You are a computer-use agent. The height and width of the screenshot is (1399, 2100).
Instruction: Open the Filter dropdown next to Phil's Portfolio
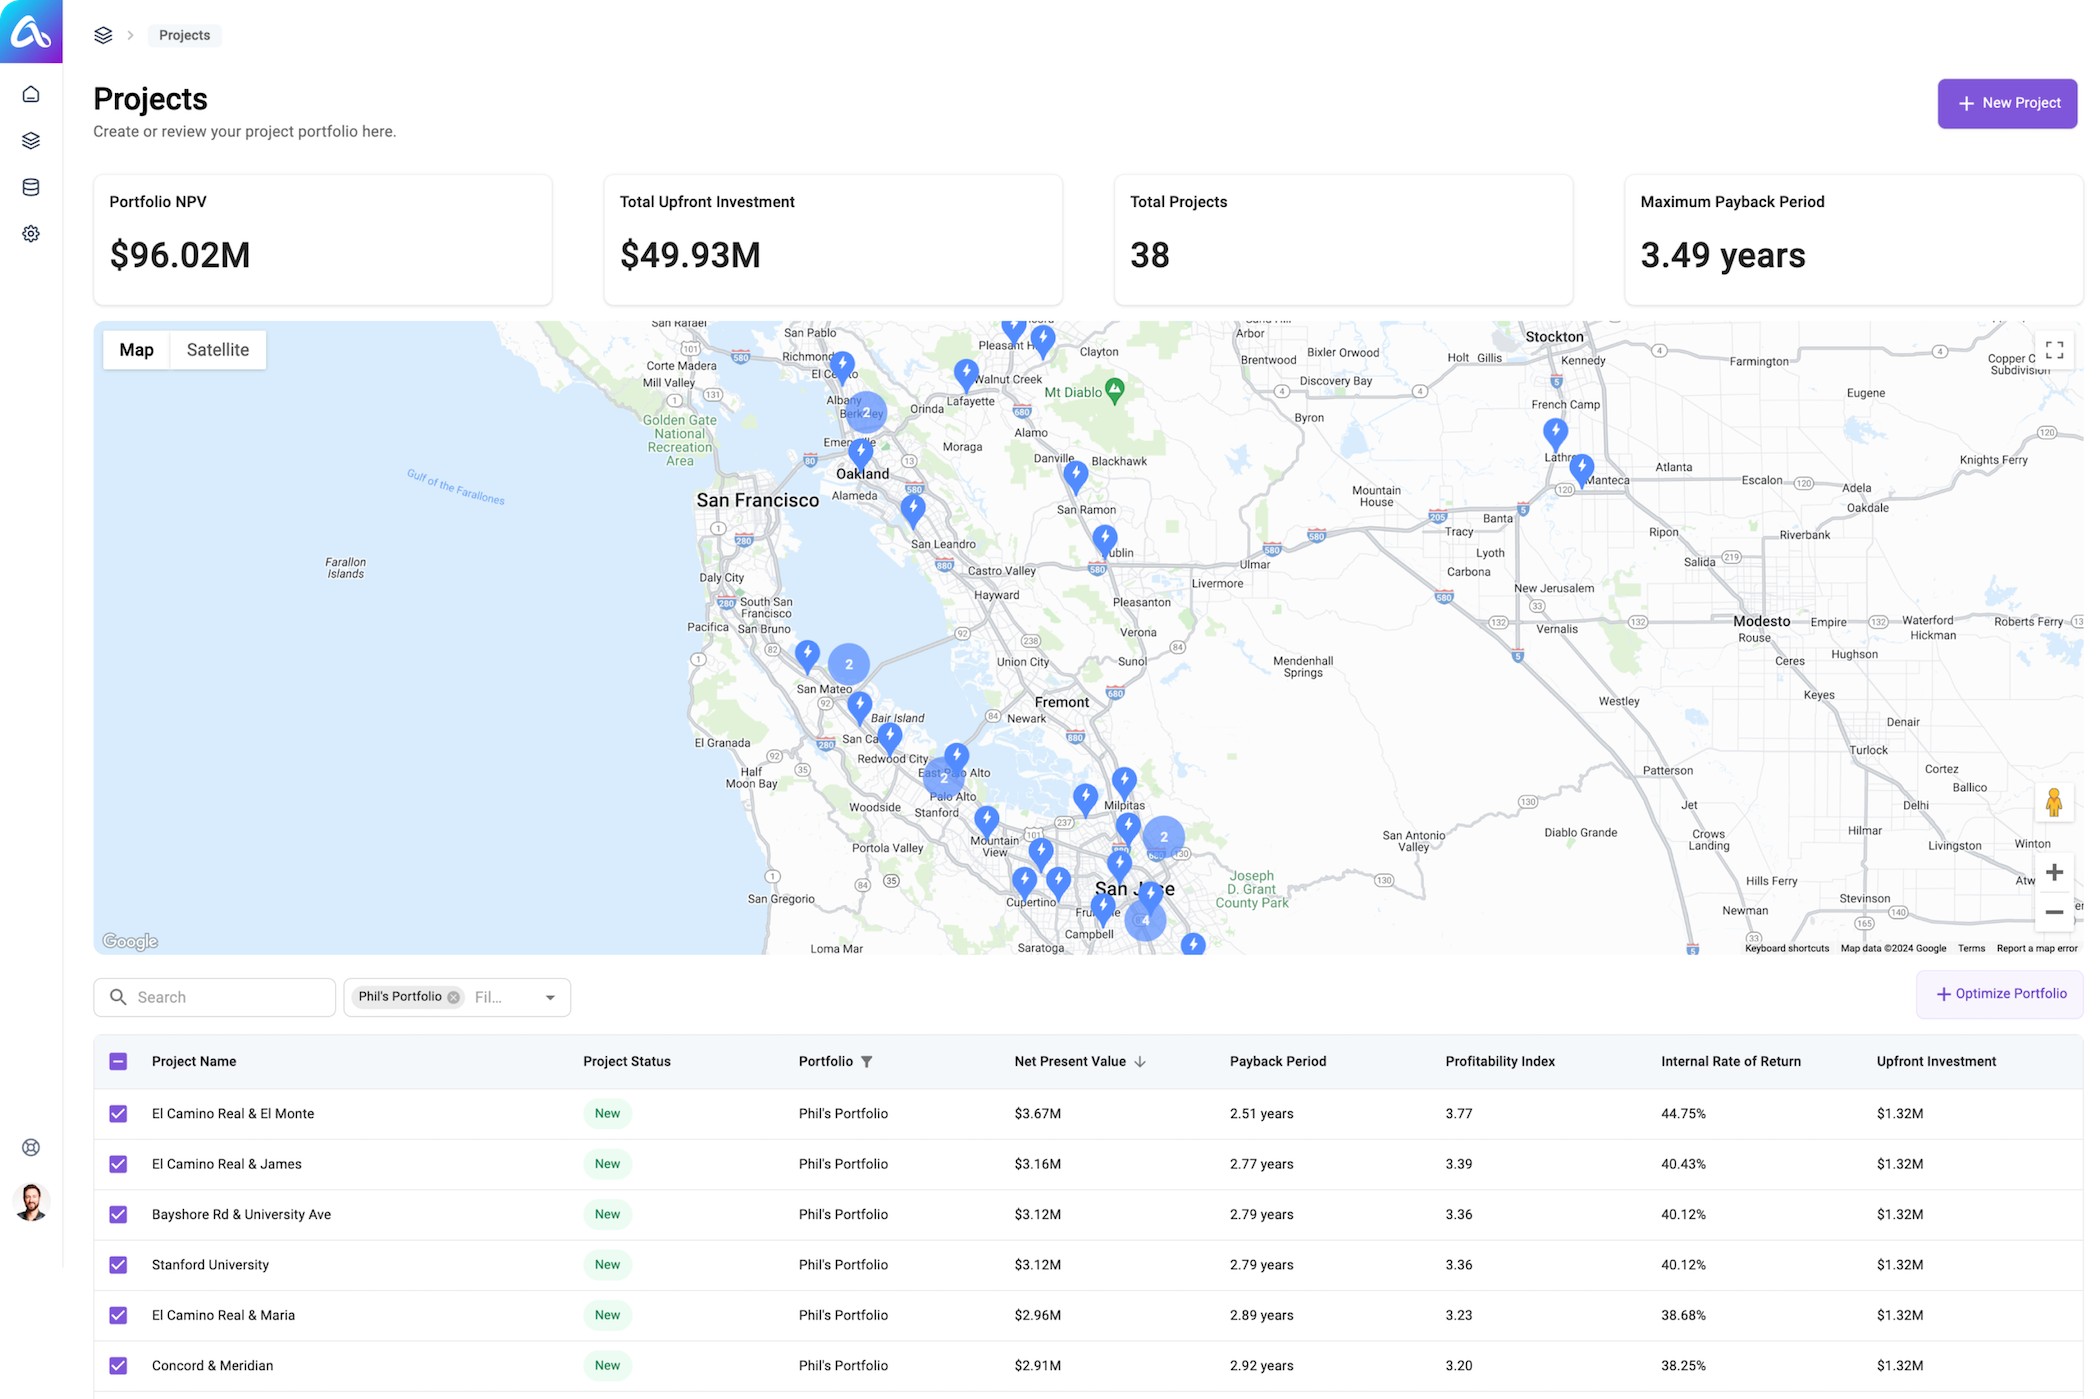point(549,996)
